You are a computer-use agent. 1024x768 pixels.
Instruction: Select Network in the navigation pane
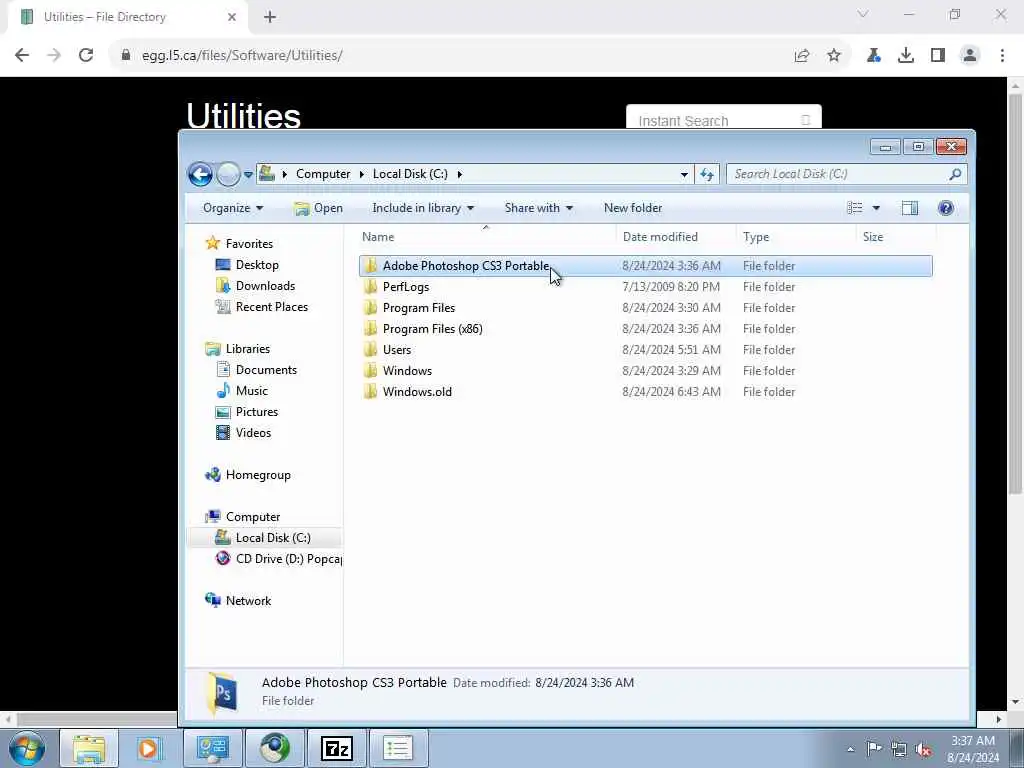coord(238,600)
